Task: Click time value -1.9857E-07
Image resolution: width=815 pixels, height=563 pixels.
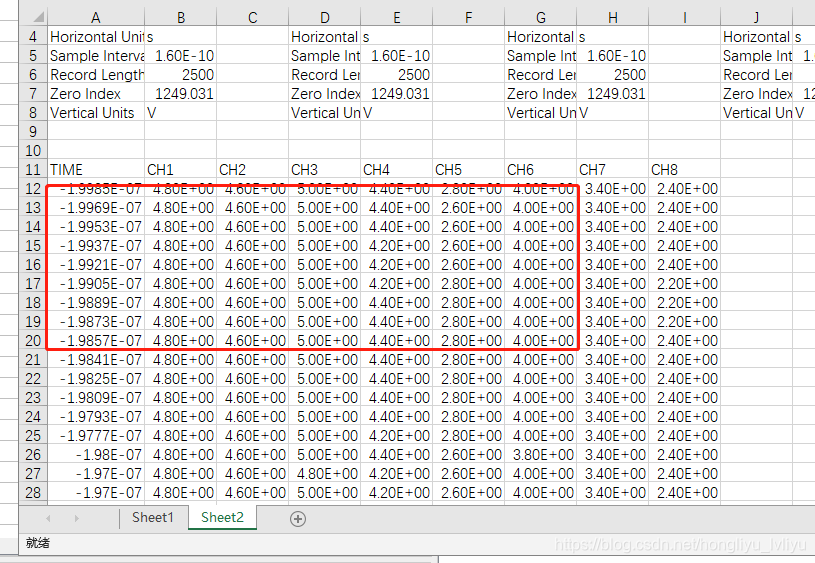Action: pos(96,341)
